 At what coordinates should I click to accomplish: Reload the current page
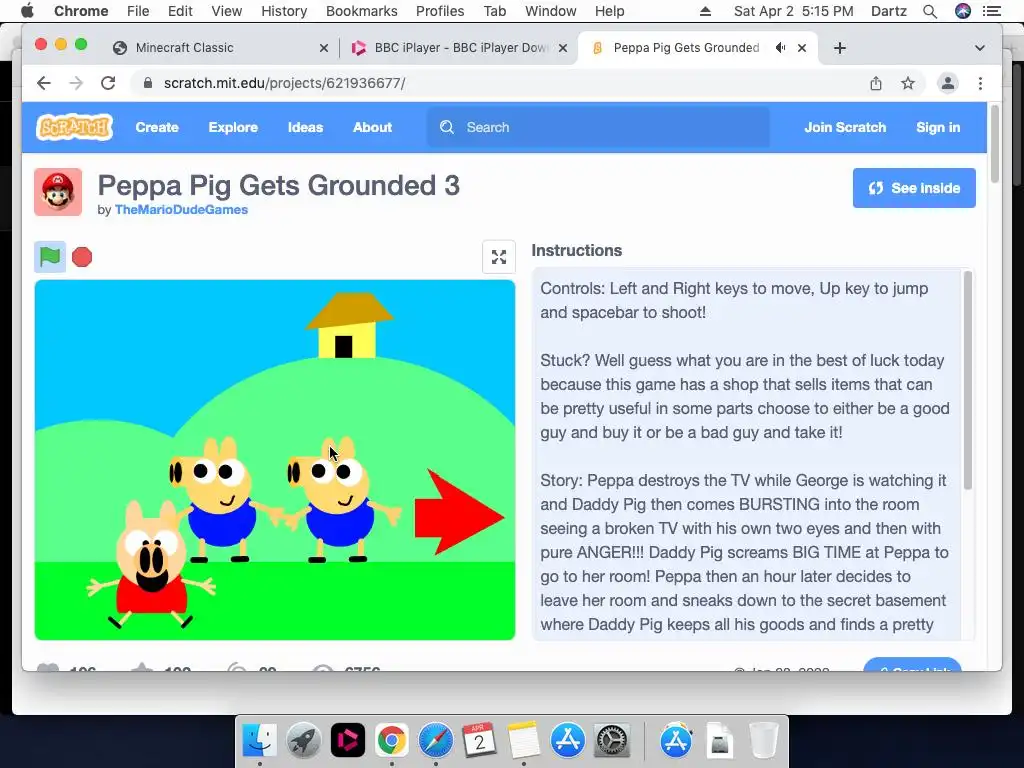point(108,83)
